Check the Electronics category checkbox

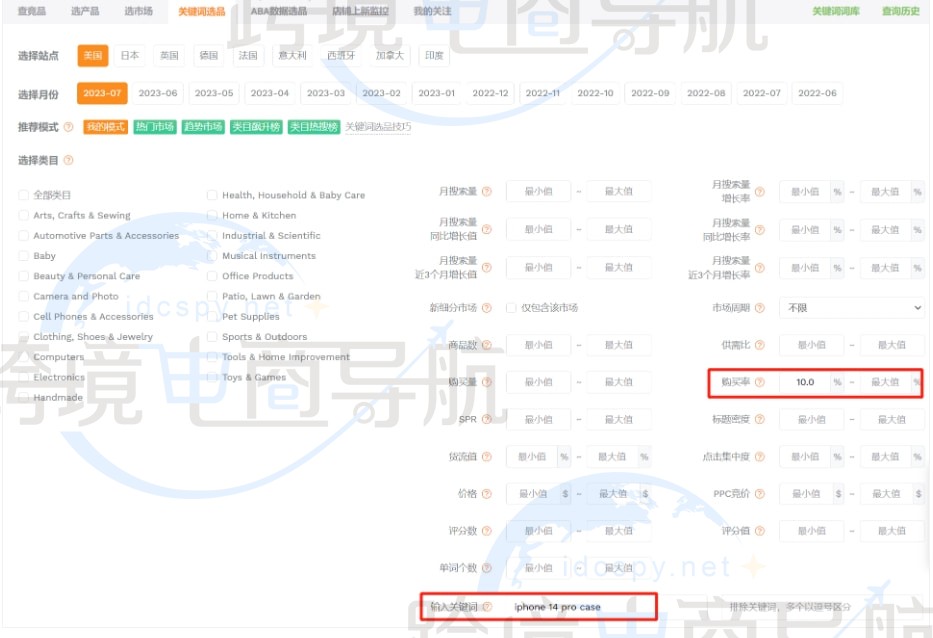[22, 376]
